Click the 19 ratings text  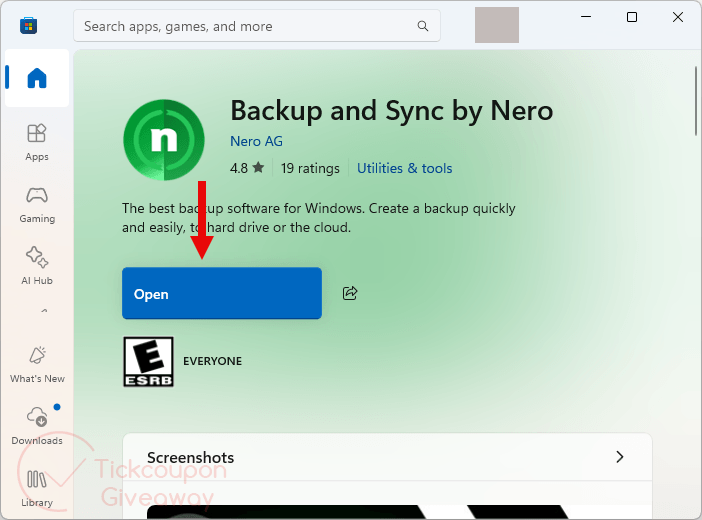(x=310, y=168)
